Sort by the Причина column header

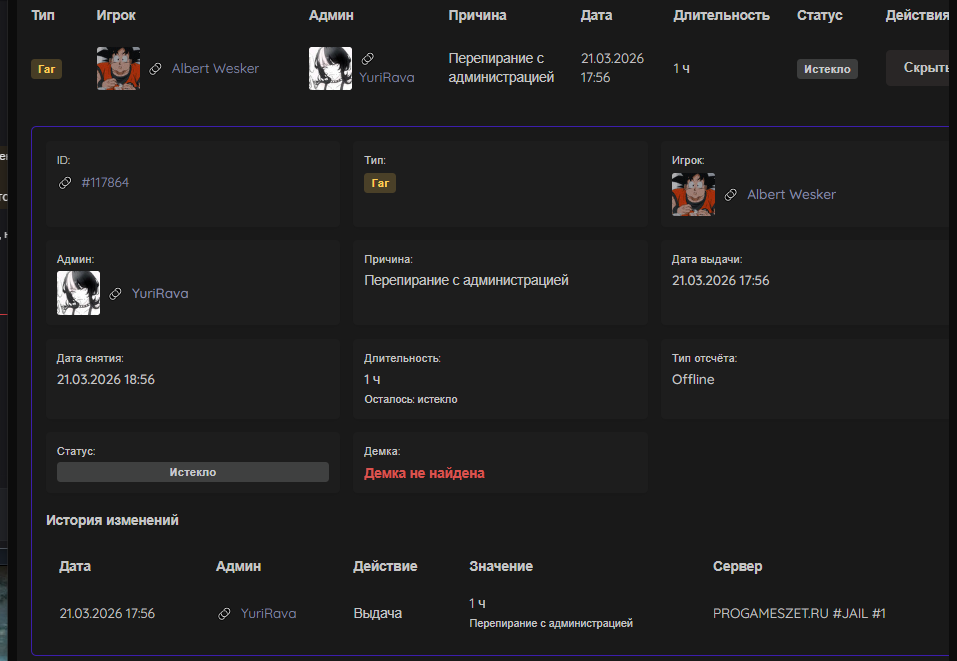[477, 16]
